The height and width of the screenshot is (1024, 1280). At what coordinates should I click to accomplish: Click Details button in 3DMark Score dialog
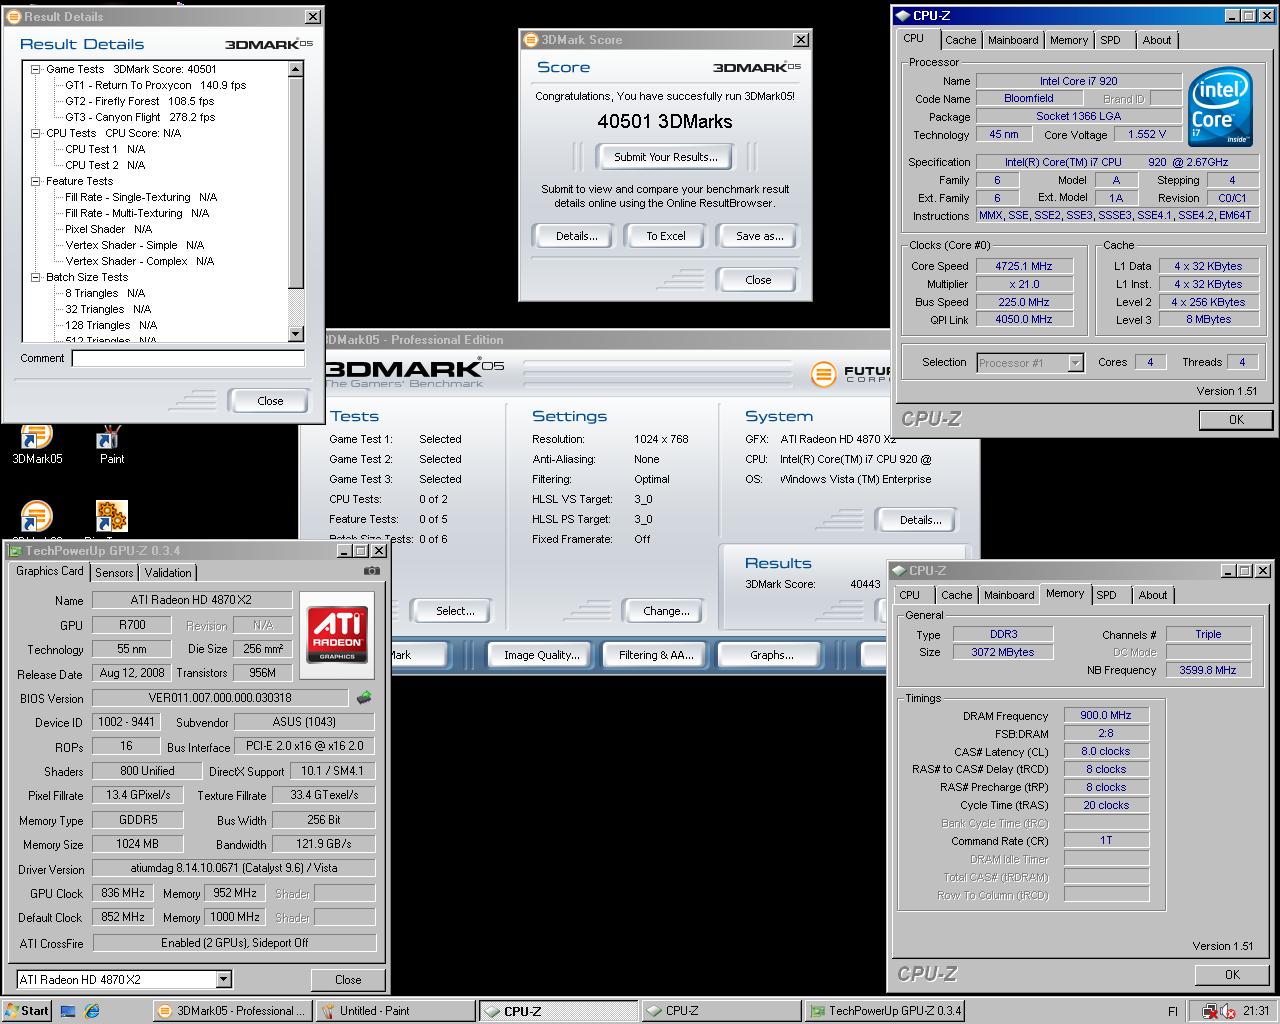click(x=576, y=236)
